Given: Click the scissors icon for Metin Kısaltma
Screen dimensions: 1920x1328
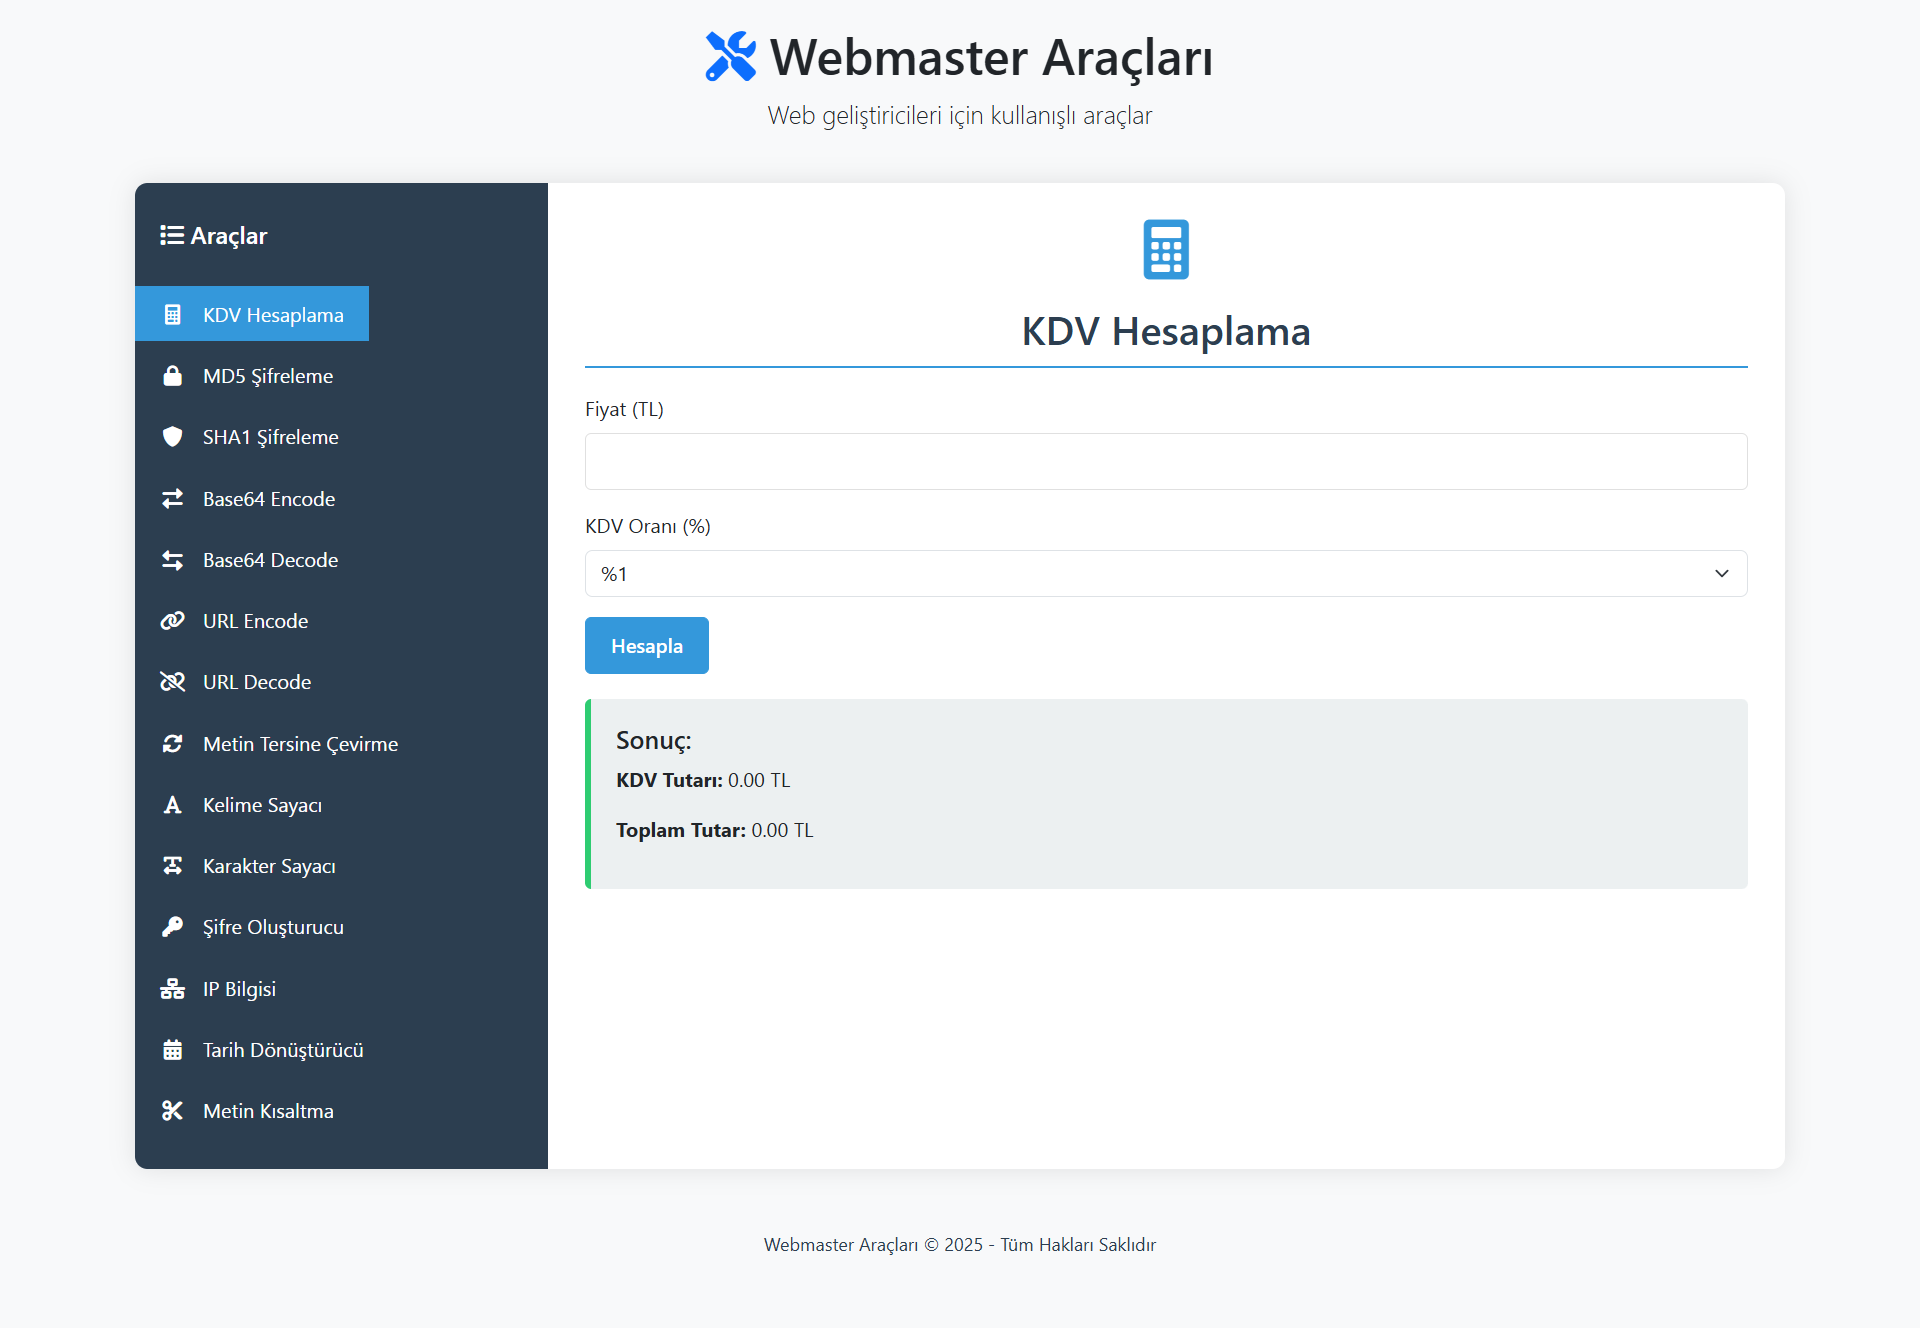Looking at the screenshot, I should (x=172, y=1111).
